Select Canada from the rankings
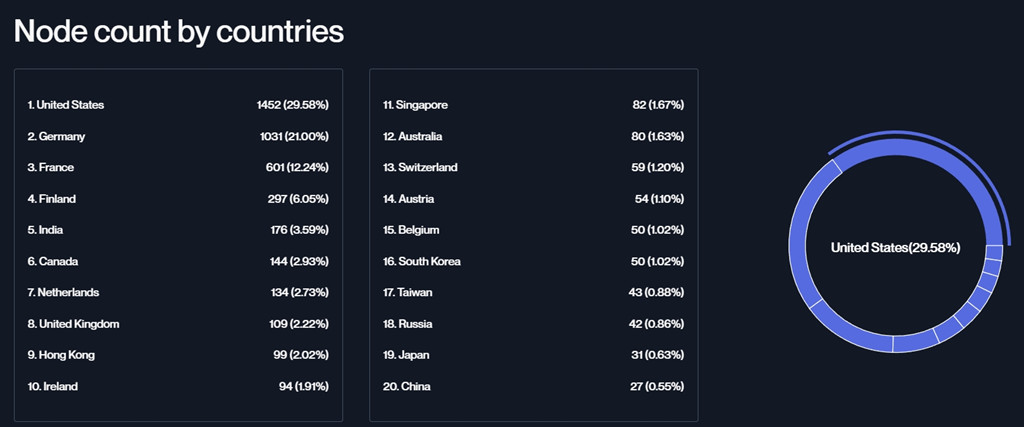 tap(178, 261)
